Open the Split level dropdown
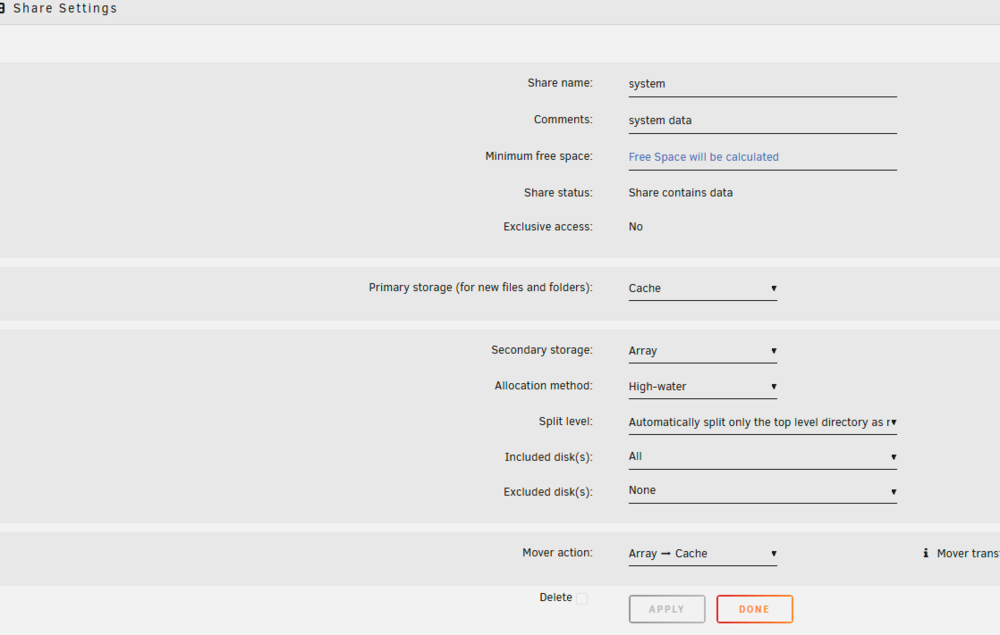The width and height of the screenshot is (1000, 635). pyautogui.click(x=762, y=422)
